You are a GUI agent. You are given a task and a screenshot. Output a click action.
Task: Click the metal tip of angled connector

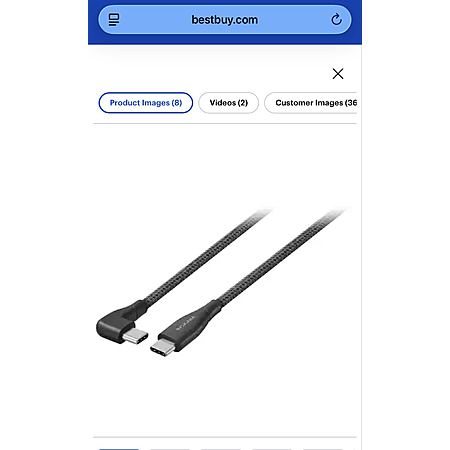[136, 336]
